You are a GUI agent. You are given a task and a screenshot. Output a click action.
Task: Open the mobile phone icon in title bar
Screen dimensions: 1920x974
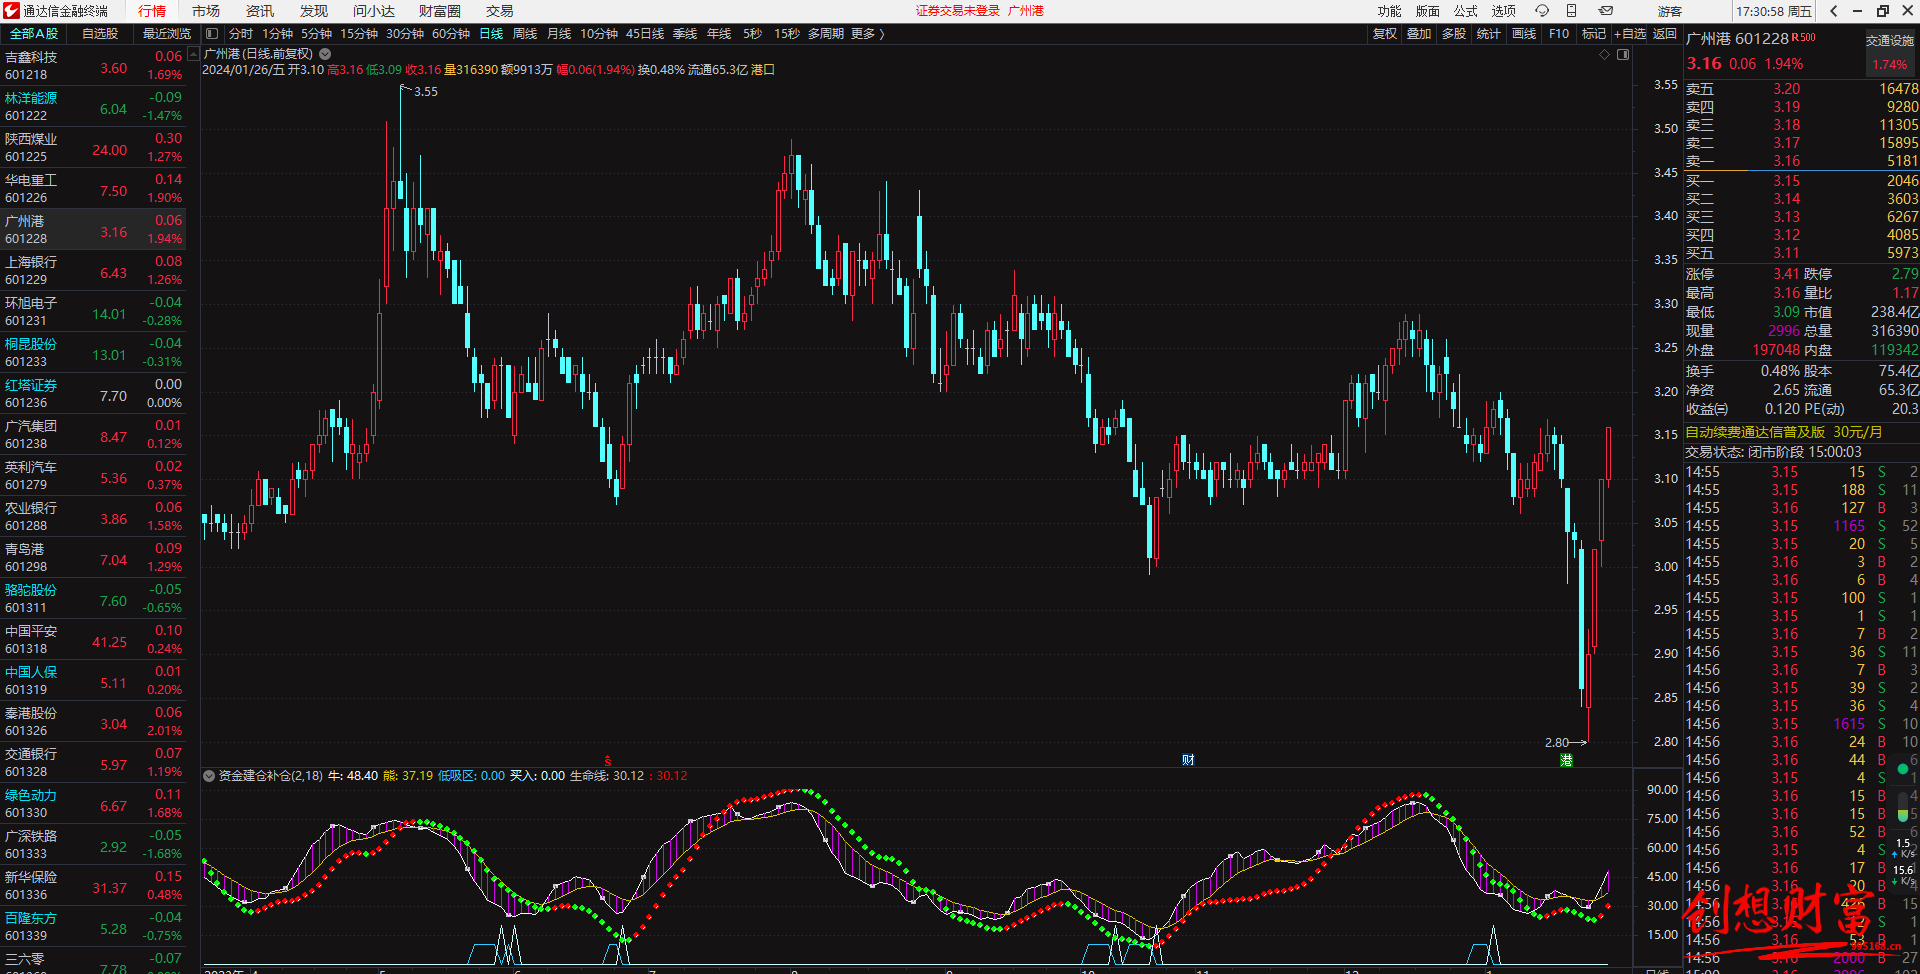pos(1571,11)
